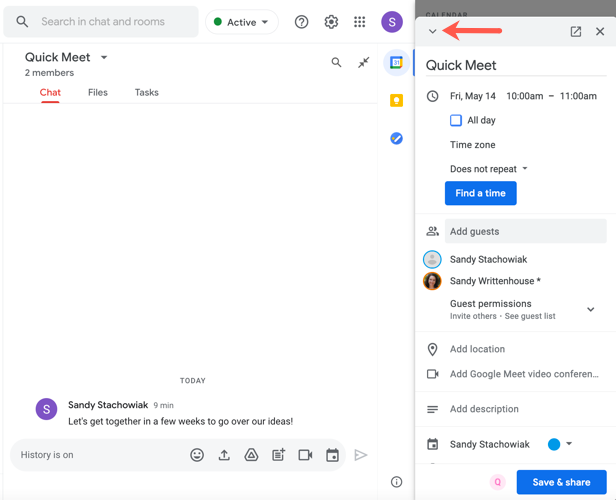Close the Calendar event panel
The height and width of the screenshot is (500, 616).
pos(600,31)
